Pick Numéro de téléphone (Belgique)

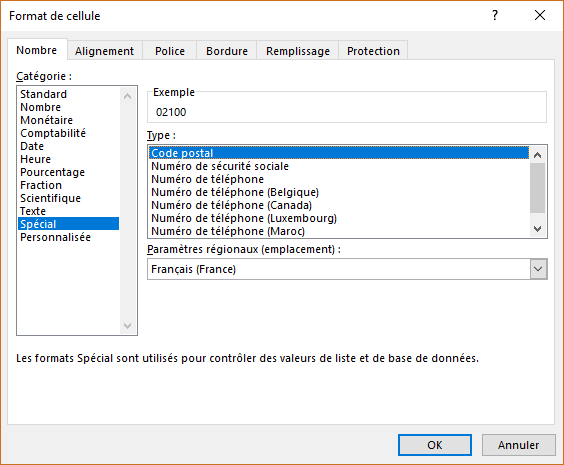click(x=339, y=192)
